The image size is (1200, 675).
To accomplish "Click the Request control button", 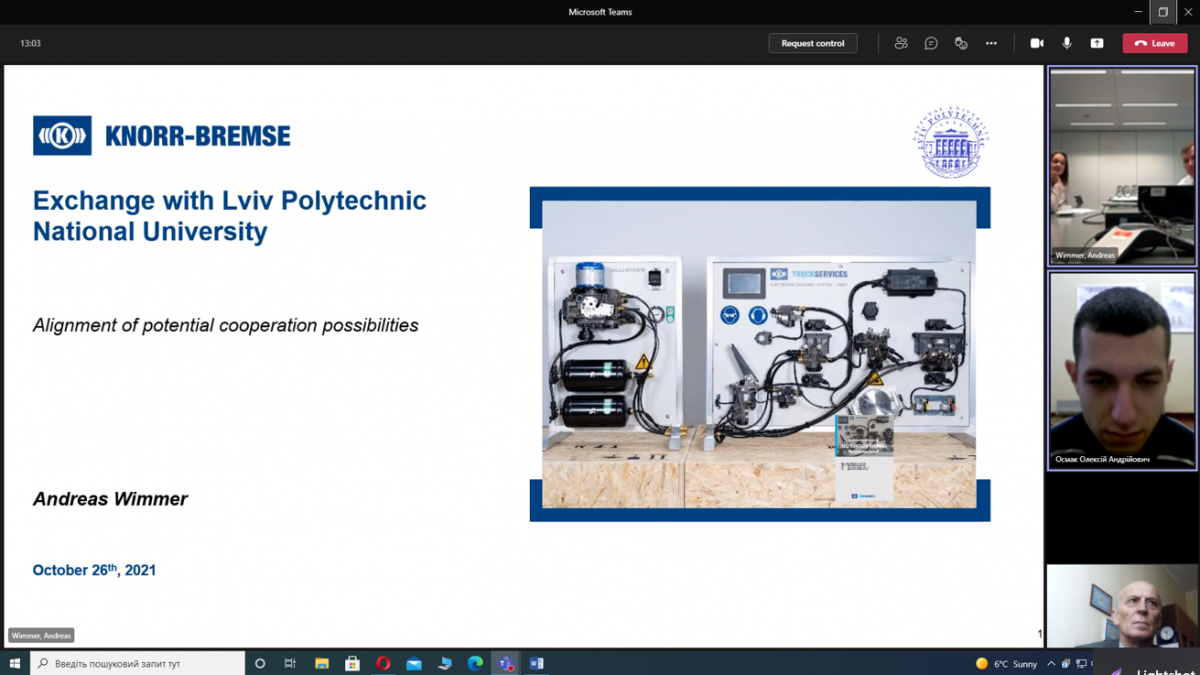I will [x=813, y=43].
